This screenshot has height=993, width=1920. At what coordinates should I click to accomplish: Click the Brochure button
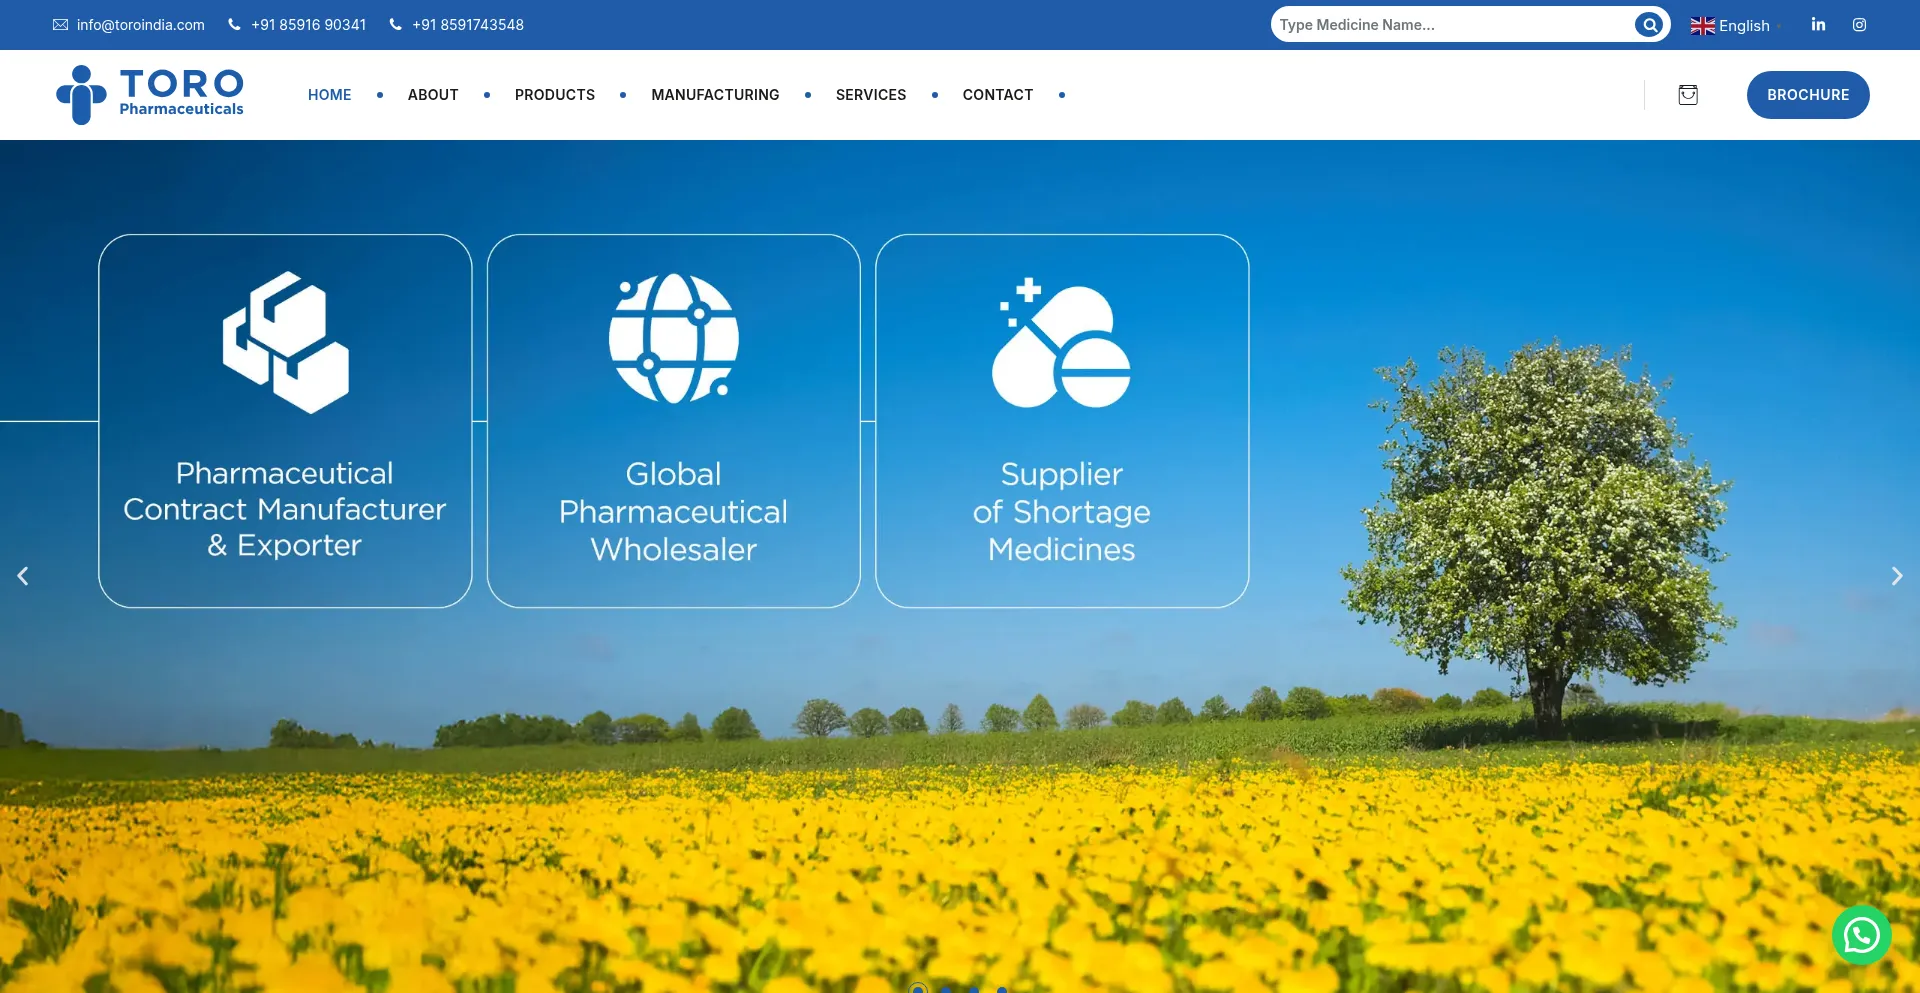point(1807,95)
